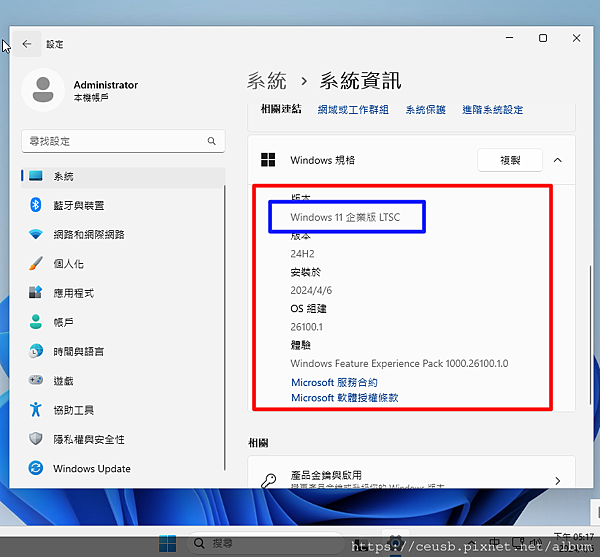
Task: Open the Microsoft 服務合約 link
Action: [334, 382]
